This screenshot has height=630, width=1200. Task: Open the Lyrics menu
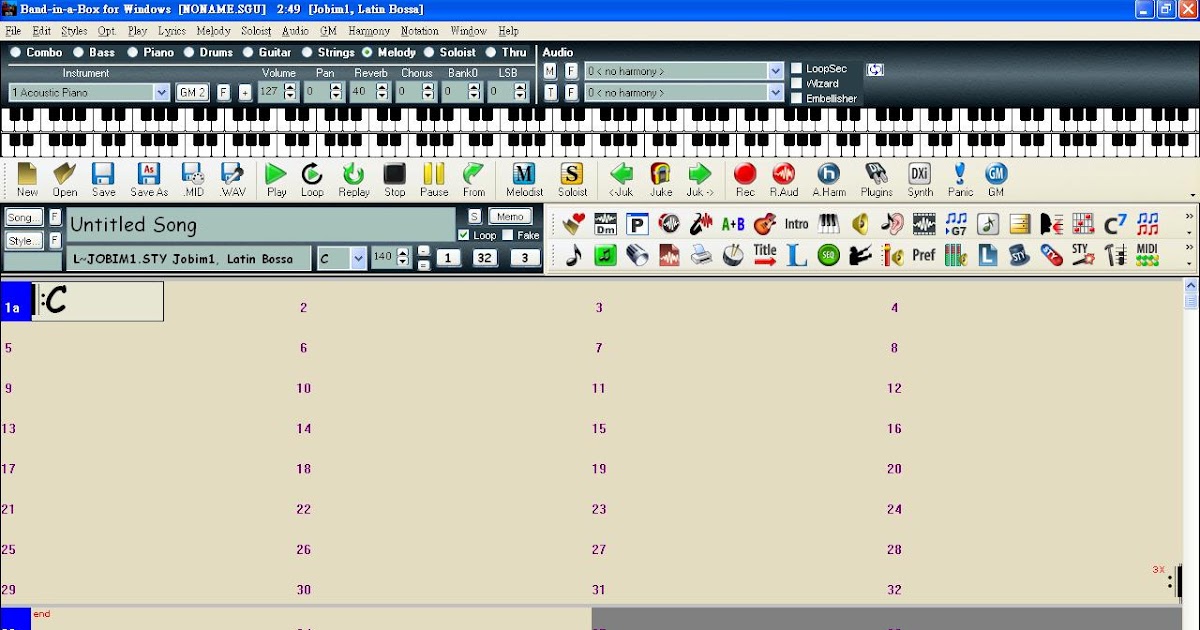point(172,31)
